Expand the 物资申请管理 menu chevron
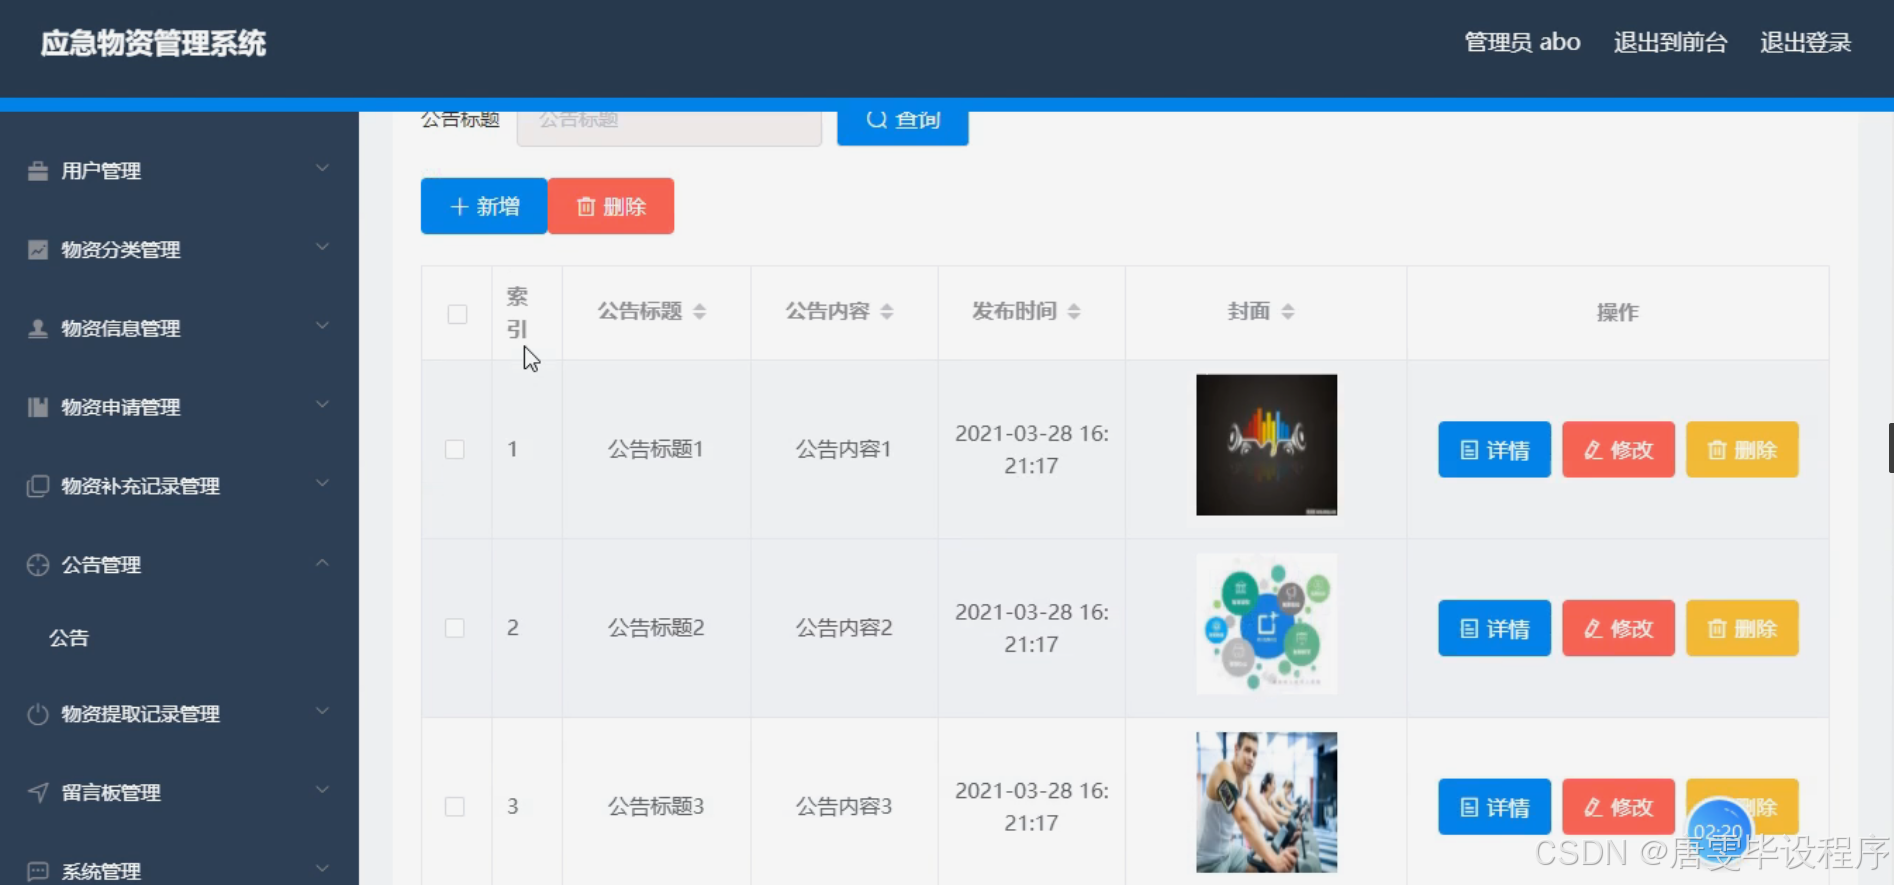Screen dimensions: 1894x885 [322, 405]
